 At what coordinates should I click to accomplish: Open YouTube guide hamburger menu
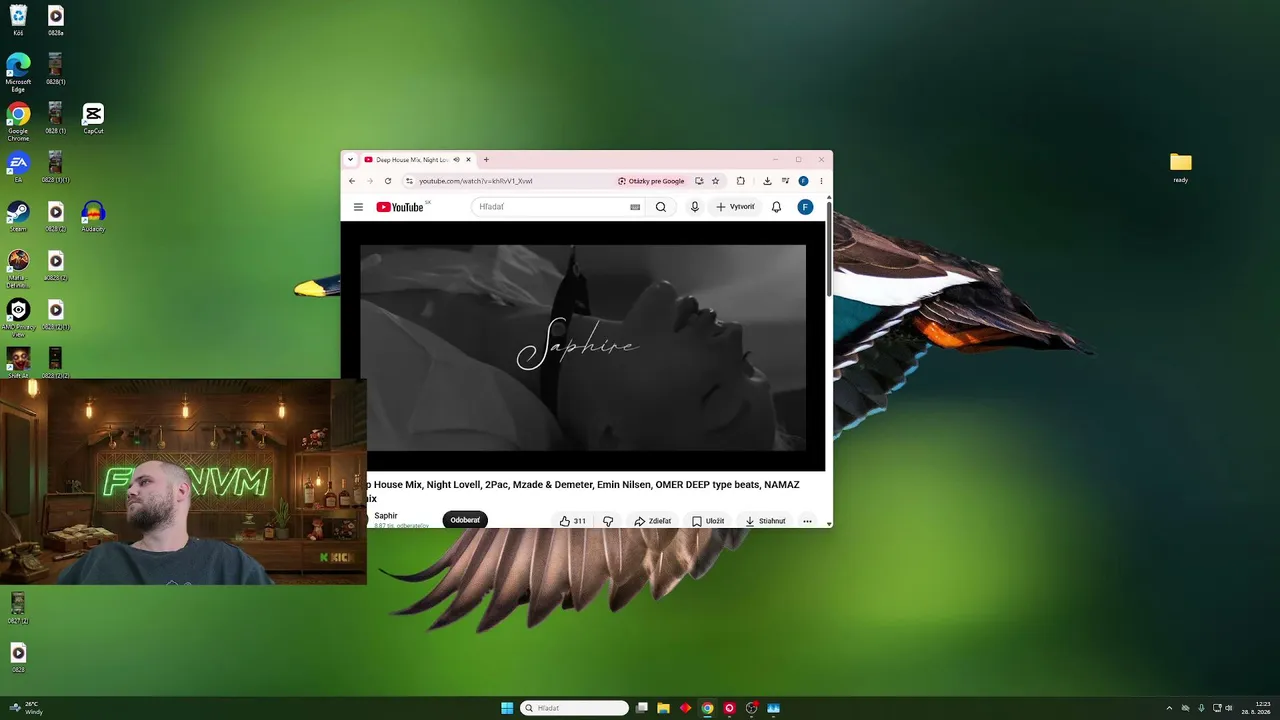tap(358, 207)
